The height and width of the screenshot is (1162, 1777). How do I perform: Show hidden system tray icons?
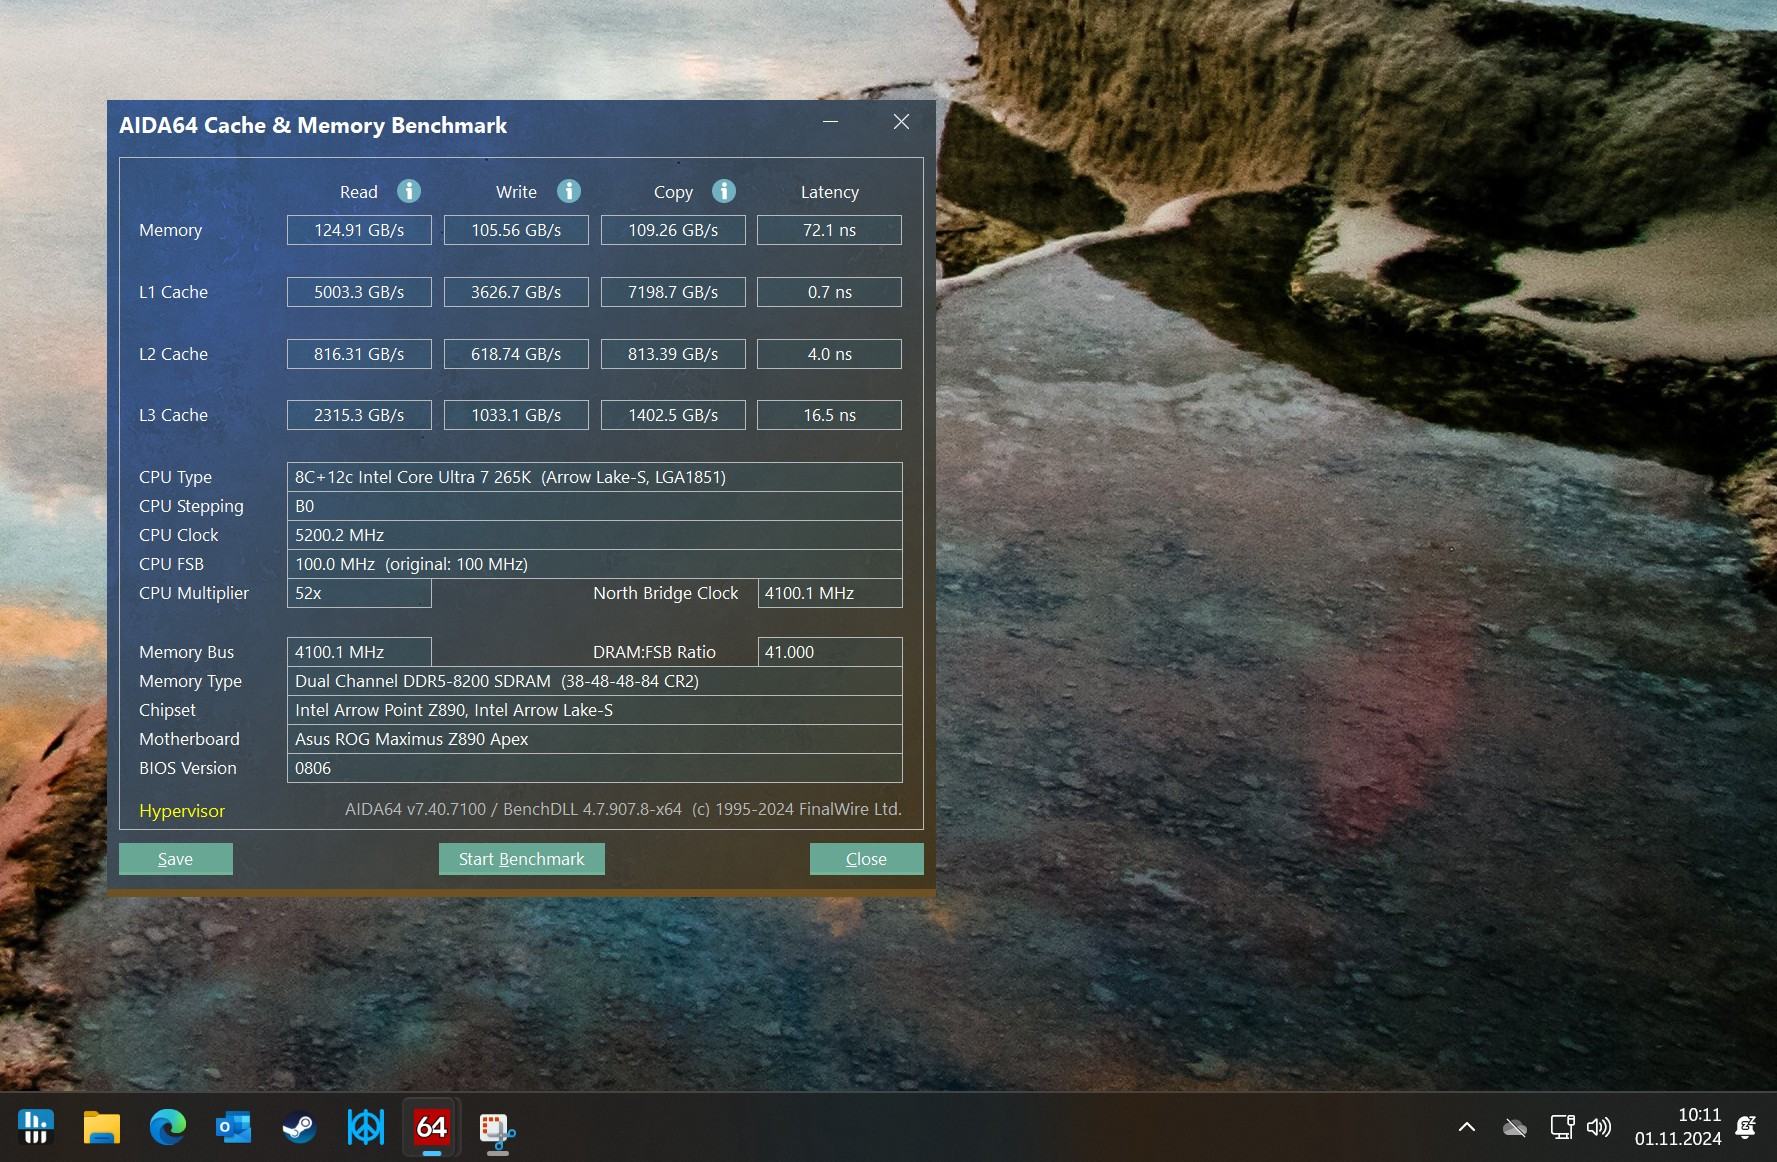1467,1127
